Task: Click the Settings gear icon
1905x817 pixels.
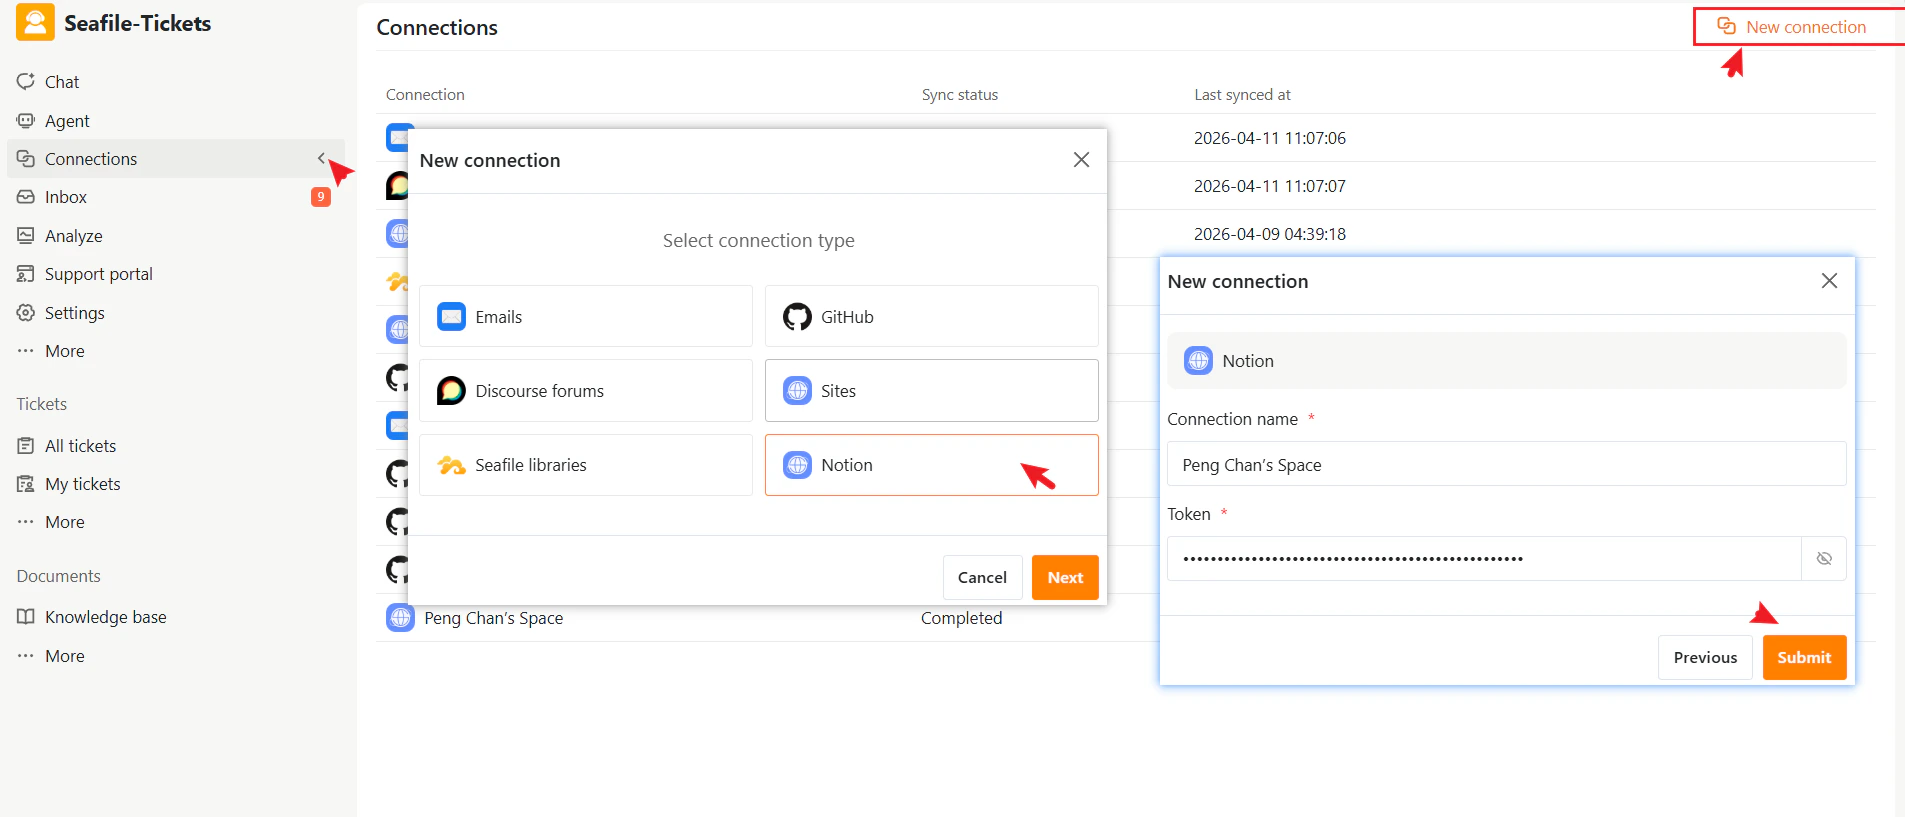Action: click(26, 312)
